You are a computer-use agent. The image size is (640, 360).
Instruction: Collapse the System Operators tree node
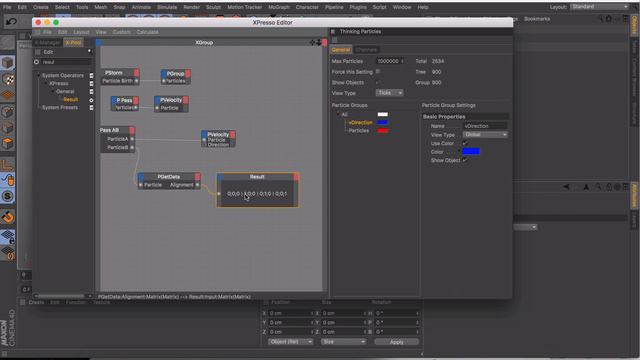click(39, 76)
